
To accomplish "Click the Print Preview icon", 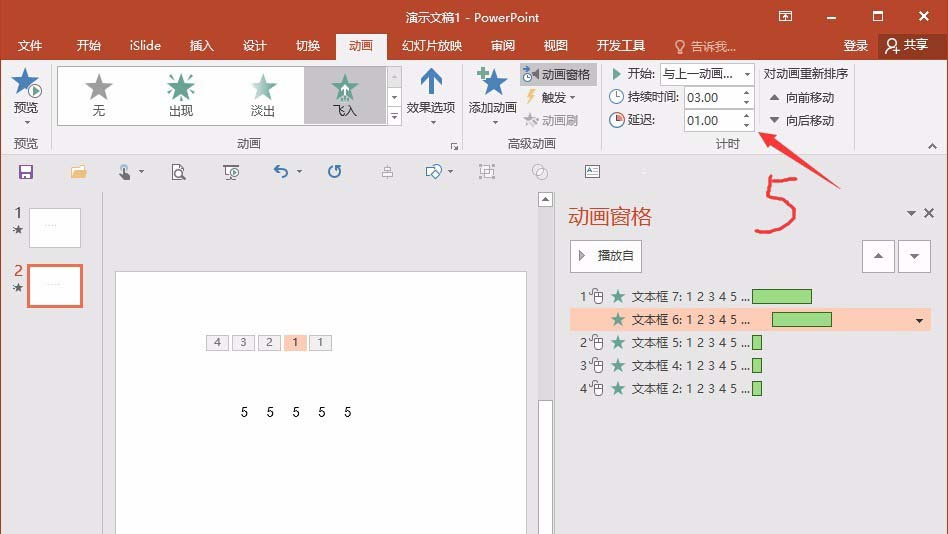I will (178, 172).
